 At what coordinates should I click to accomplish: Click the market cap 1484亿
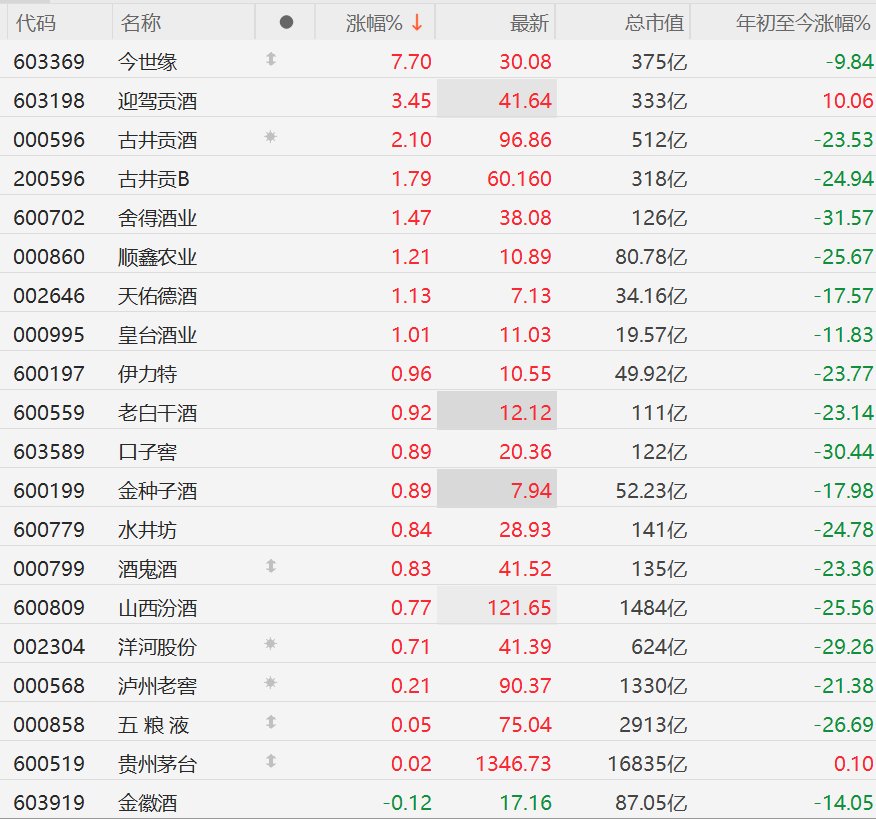[653, 608]
